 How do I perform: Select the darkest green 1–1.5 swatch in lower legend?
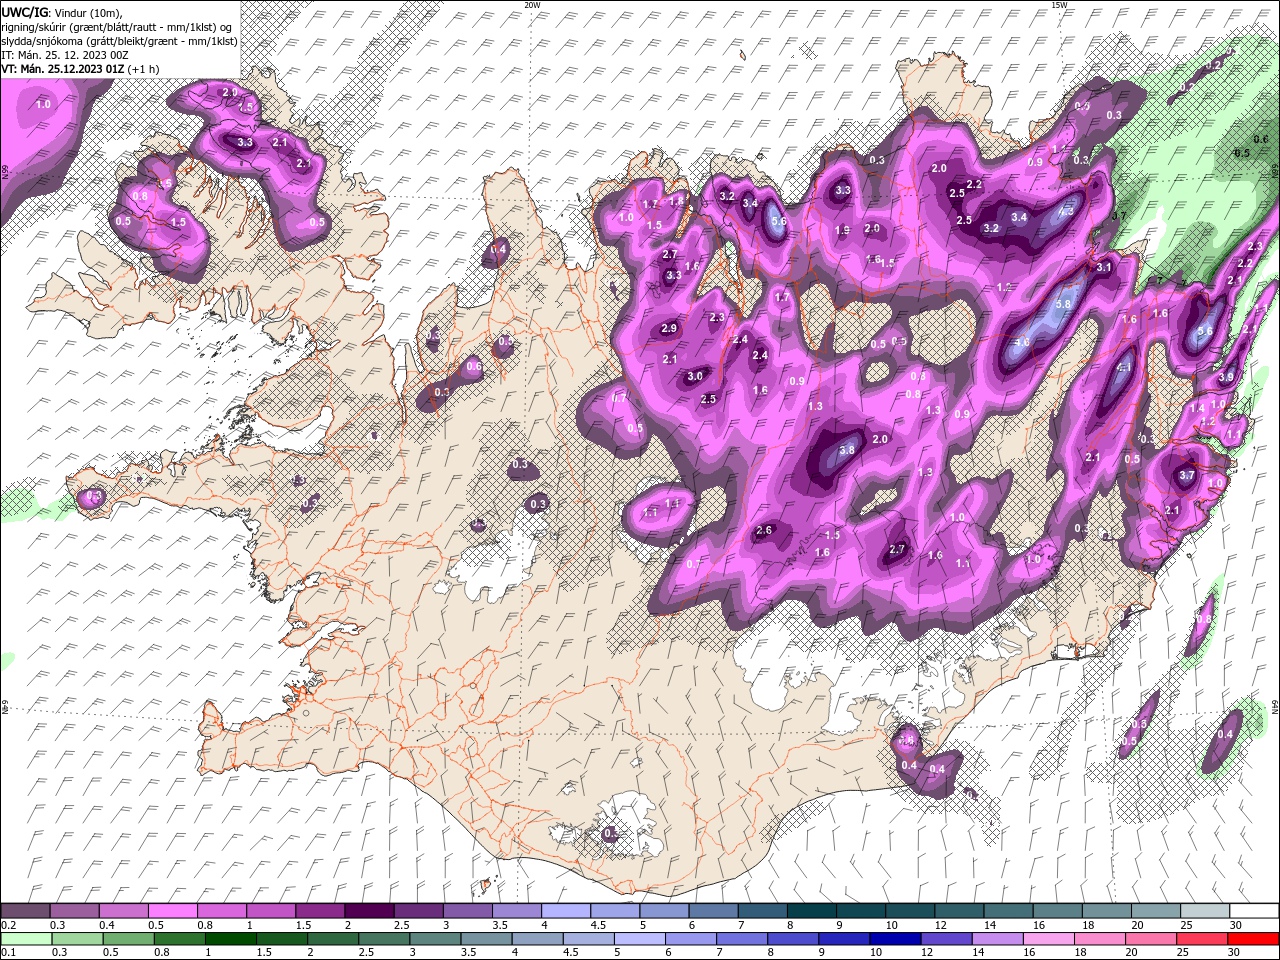231,939
